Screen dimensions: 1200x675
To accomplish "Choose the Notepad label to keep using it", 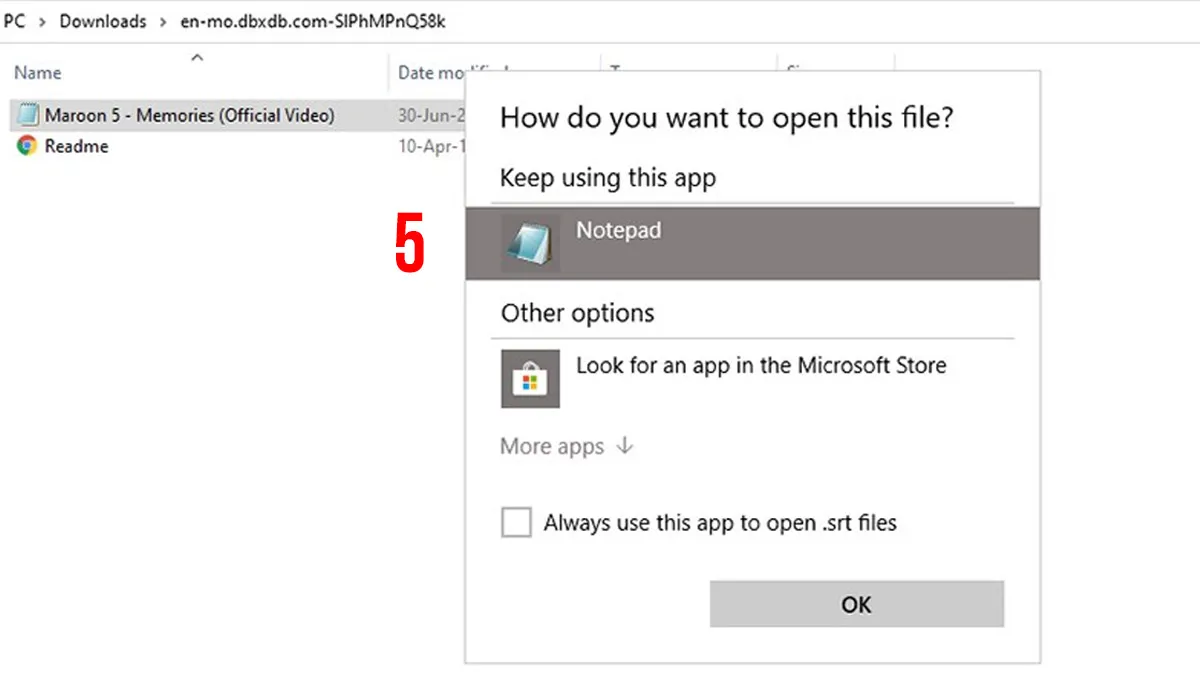I will click(618, 230).
